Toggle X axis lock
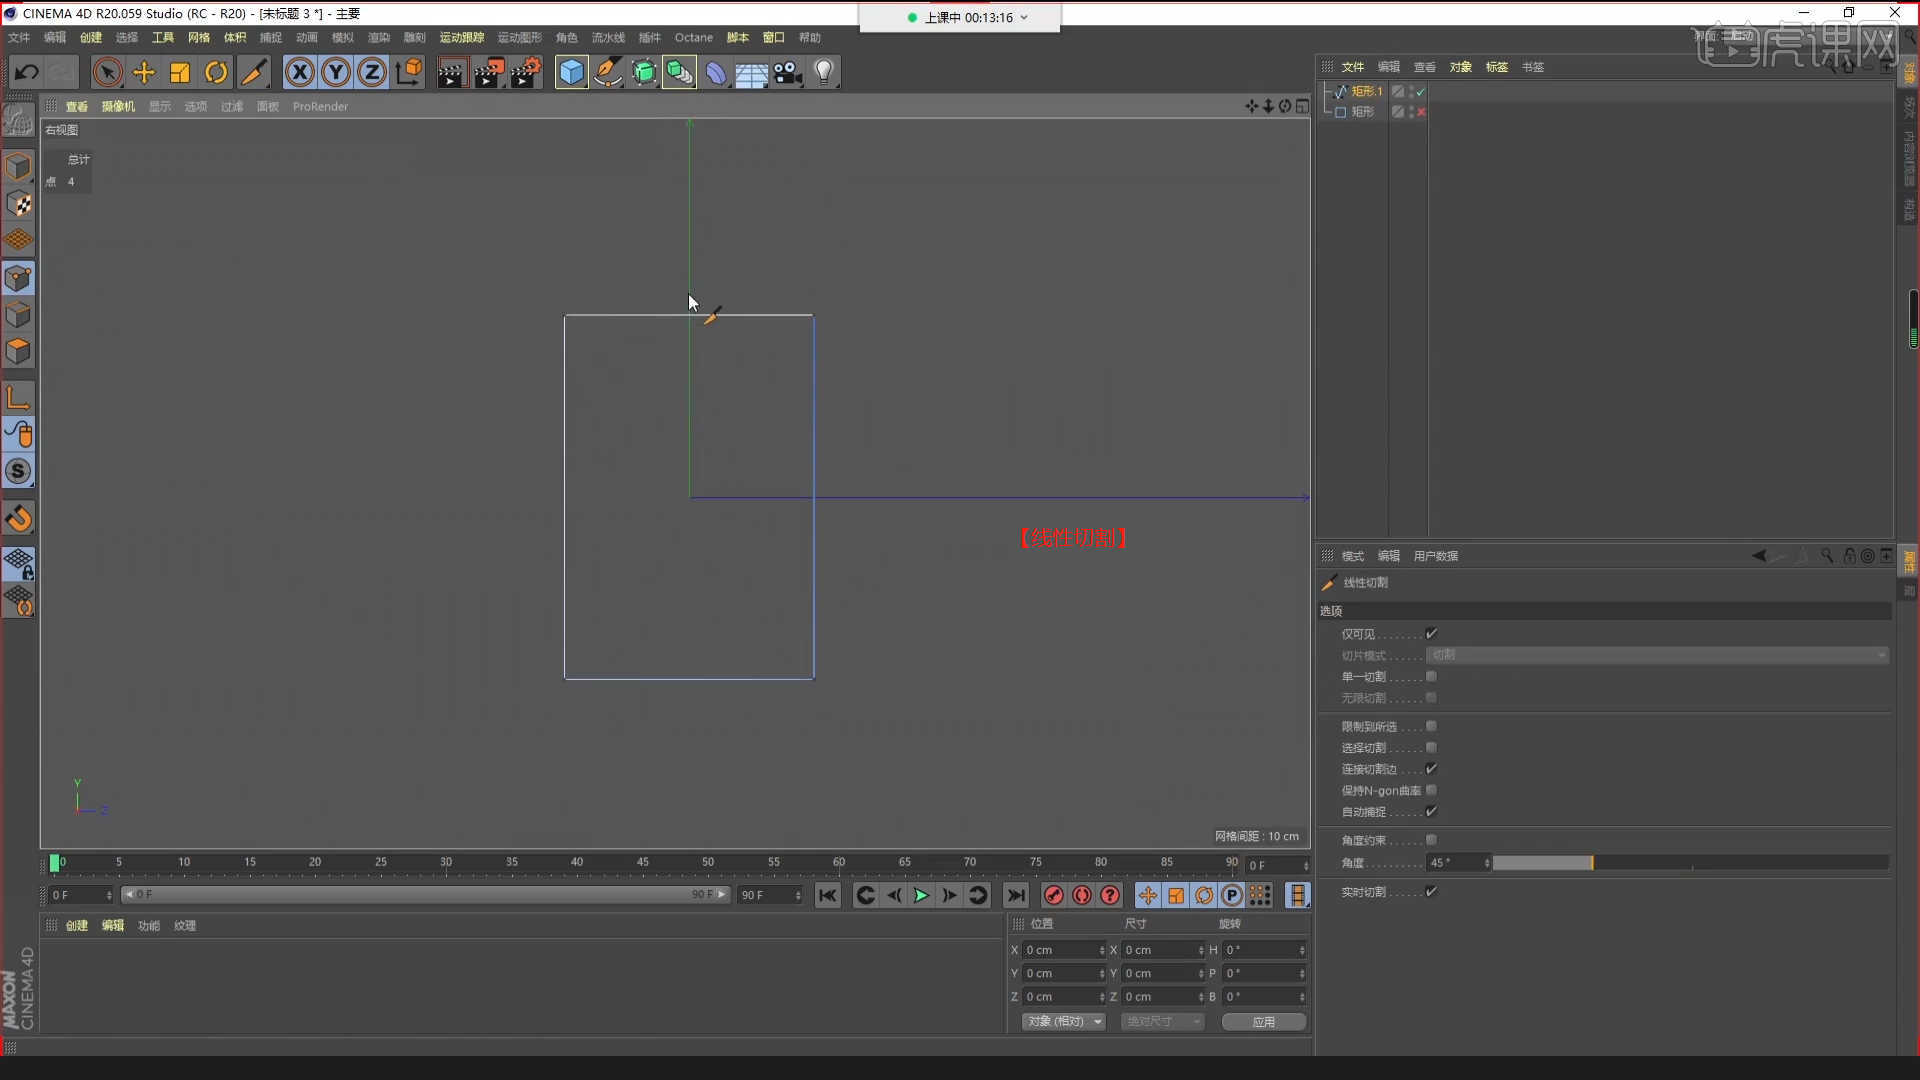 tap(299, 72)
